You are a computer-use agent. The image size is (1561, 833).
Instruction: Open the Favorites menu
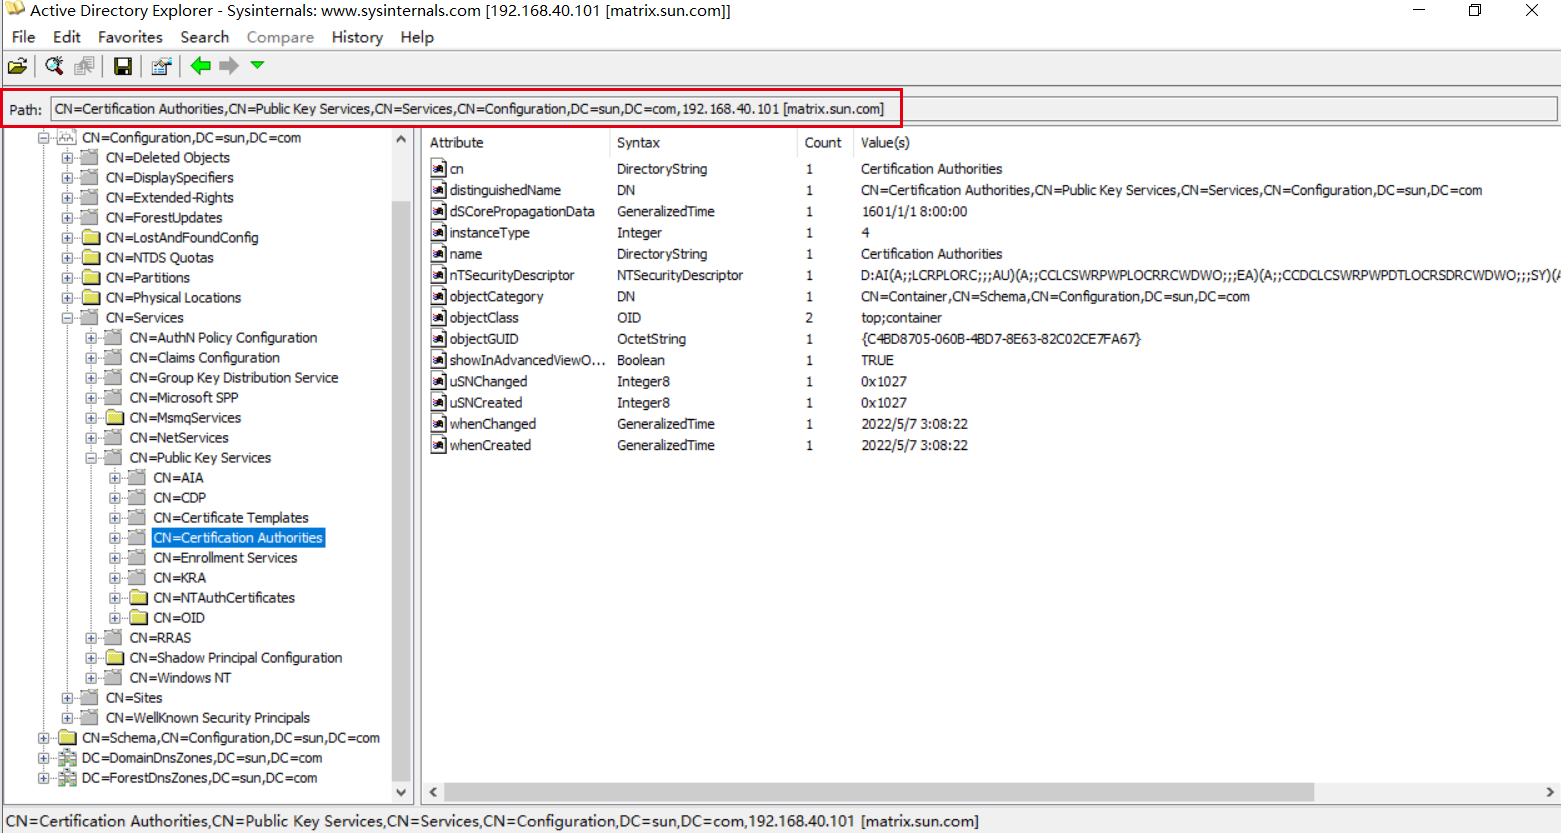coord(130,37)
